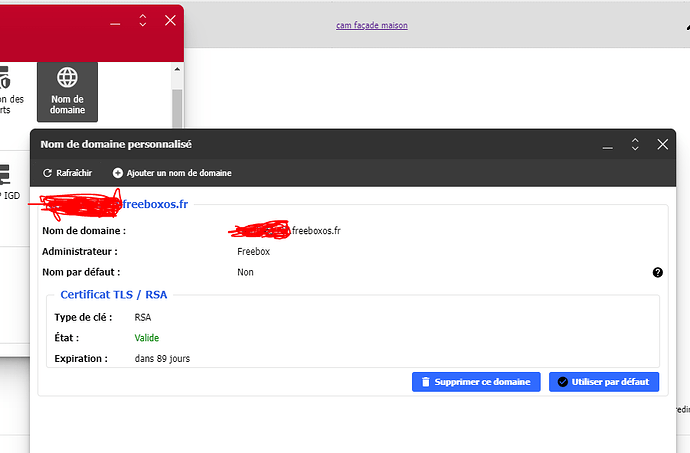This screenshot has width=690, height=453.
Task: Minimize the Nom de domaine personnalisé window
Action: point(608,145)
